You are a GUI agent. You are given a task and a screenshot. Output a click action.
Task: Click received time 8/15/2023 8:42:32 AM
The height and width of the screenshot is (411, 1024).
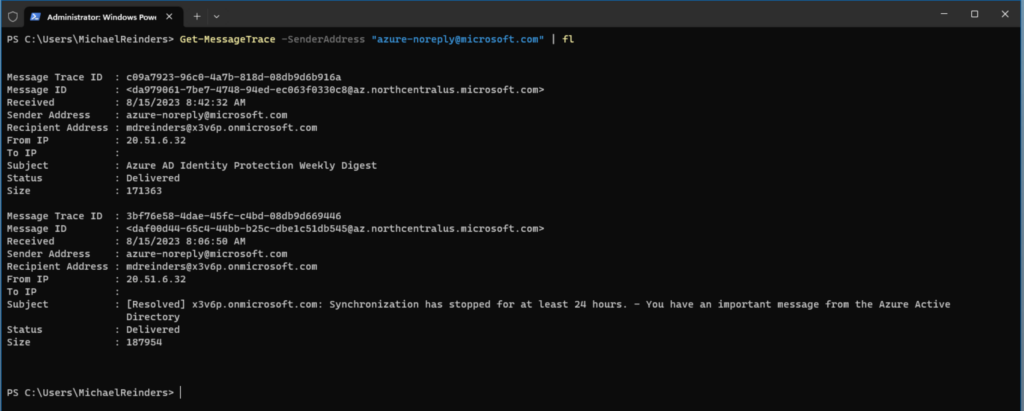[x=185, y=103]
